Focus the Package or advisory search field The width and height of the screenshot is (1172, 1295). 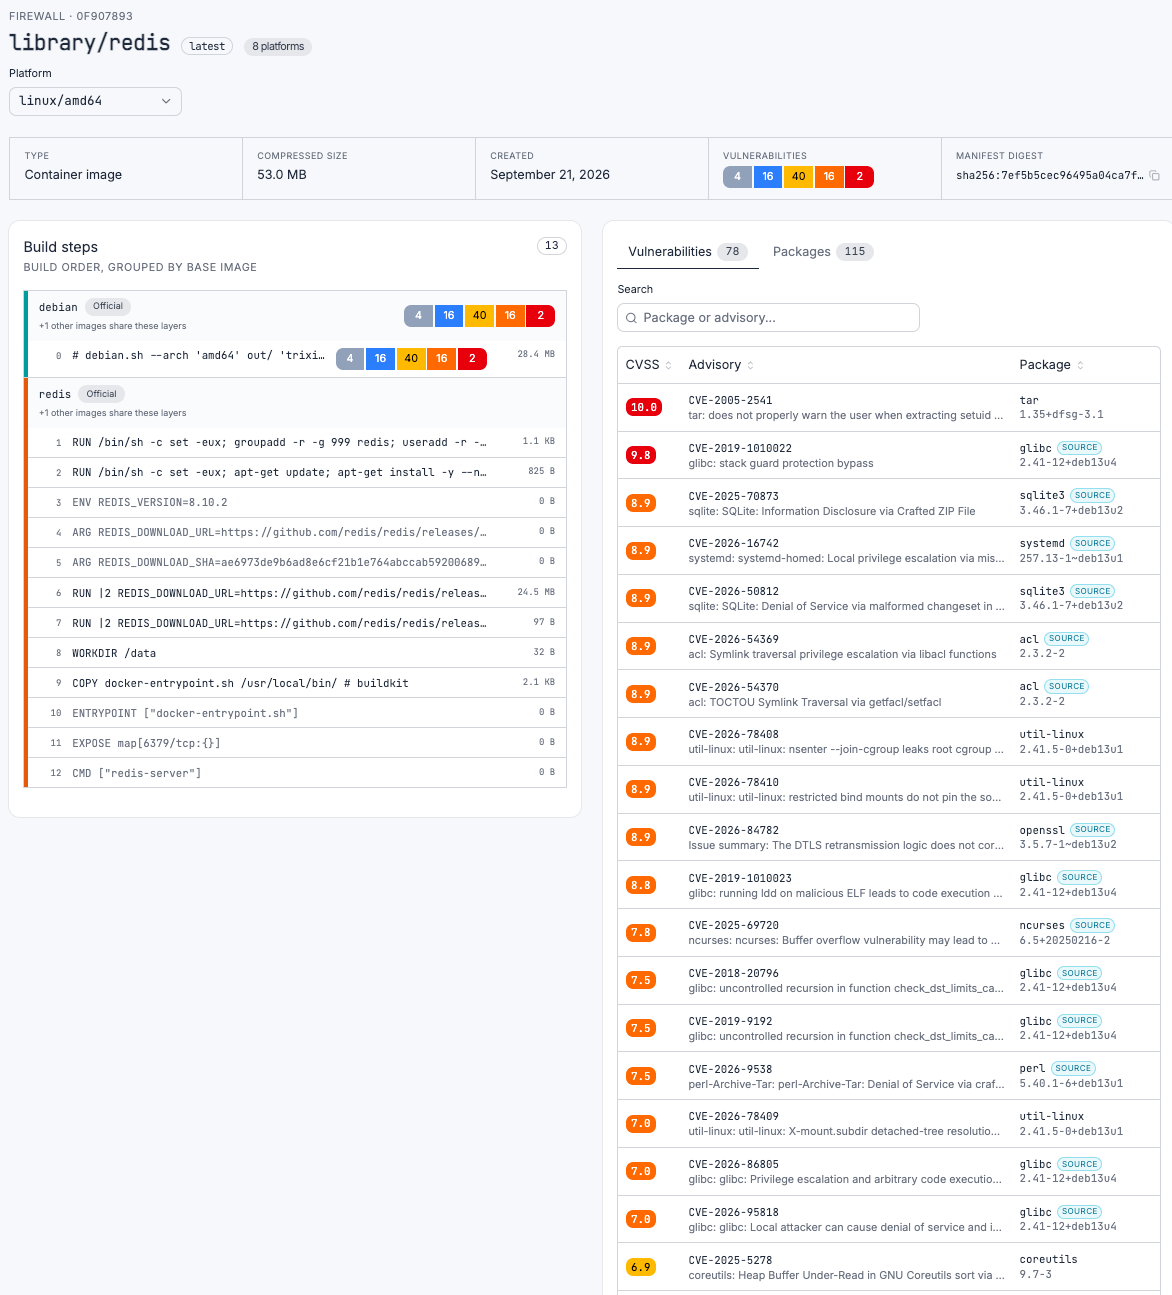point(768,318)
